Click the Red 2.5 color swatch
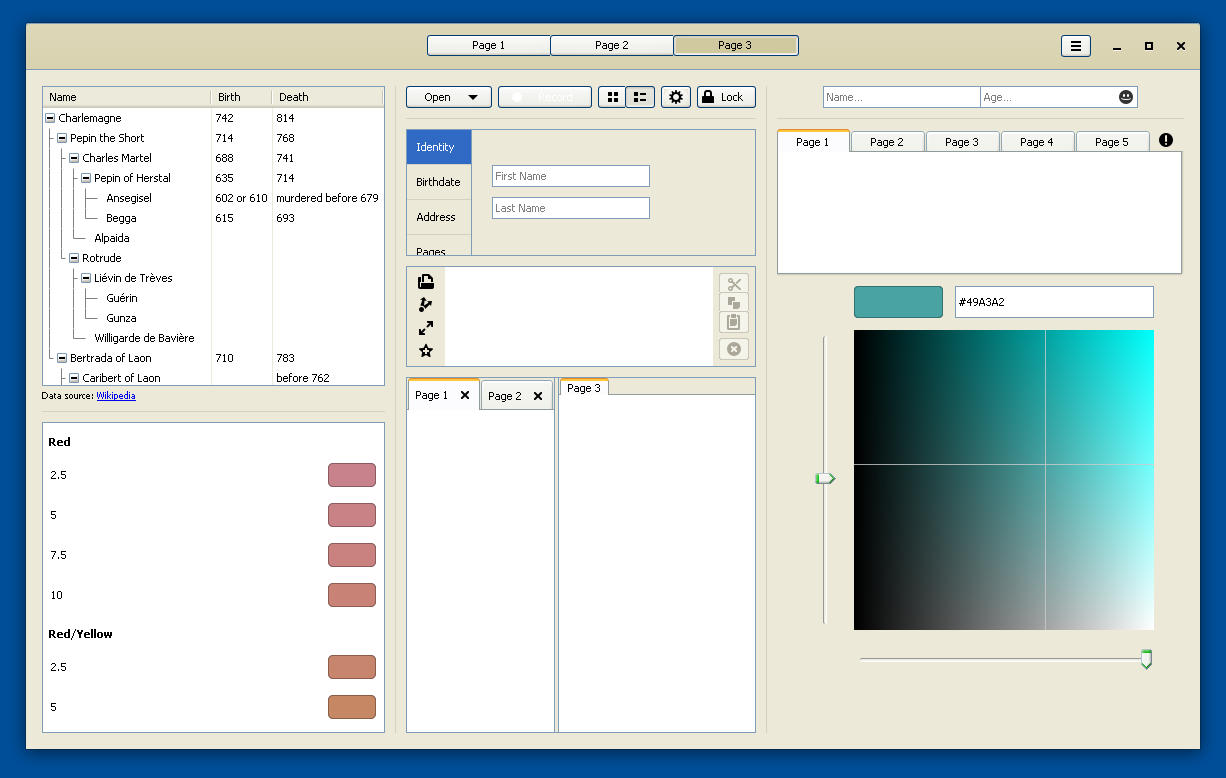Image resolution: width=1226 pixels, height=778 pixels. click(x=352, y=475)
